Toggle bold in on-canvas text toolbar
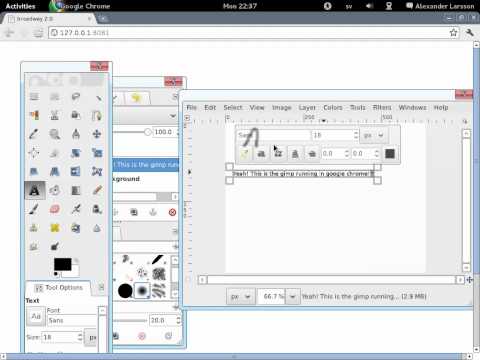The image size is (480, 360). click(261, 153)
